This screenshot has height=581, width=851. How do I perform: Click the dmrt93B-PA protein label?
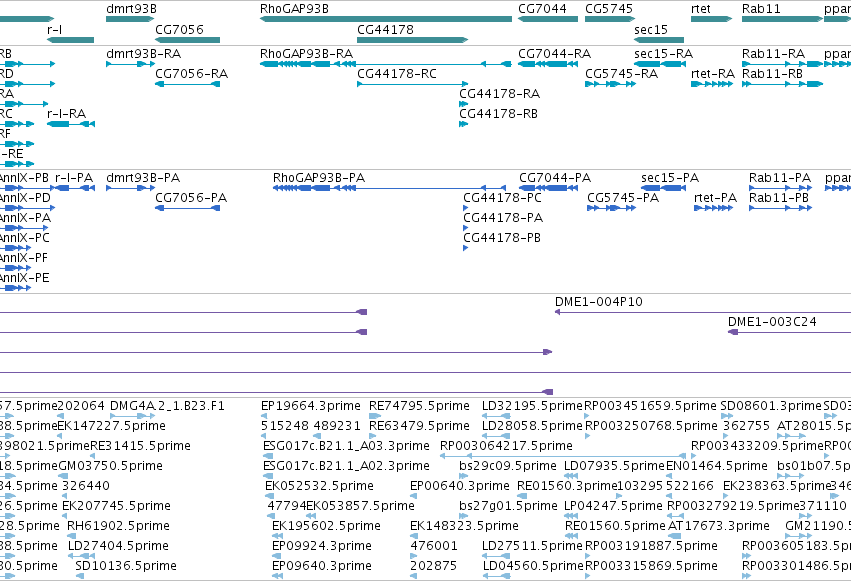(x=143, y=178)
